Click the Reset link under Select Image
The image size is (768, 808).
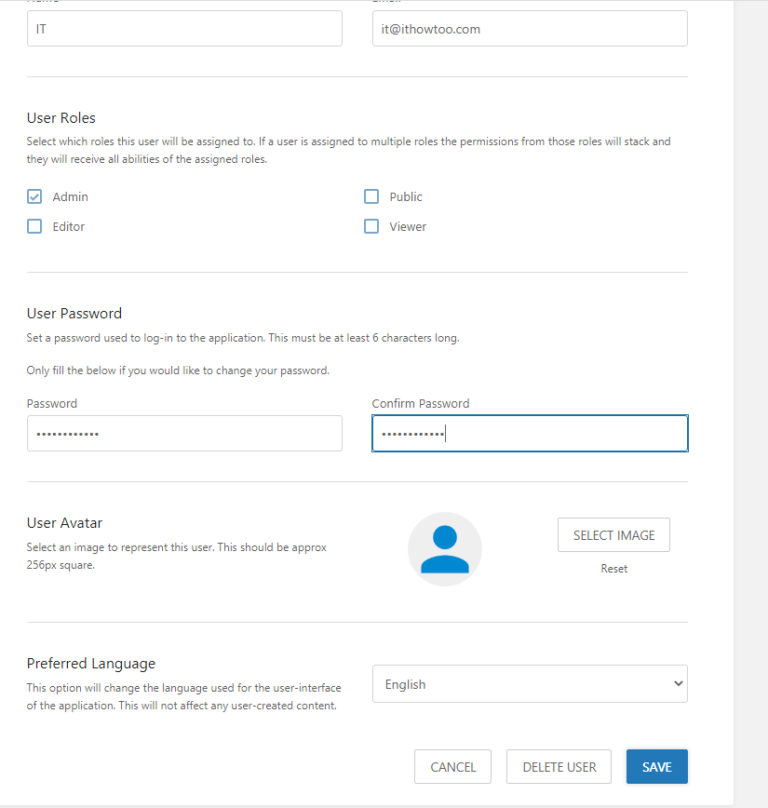[x=614, y=568]
